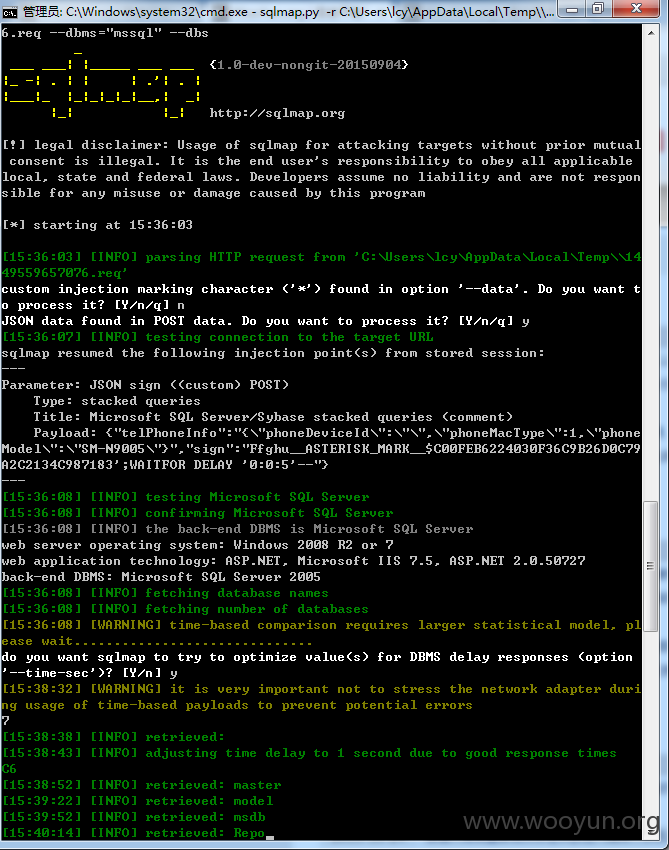Click the sqlmap ASCII art logo
Viewport: 669px width, 850px height.
(102, 84)
